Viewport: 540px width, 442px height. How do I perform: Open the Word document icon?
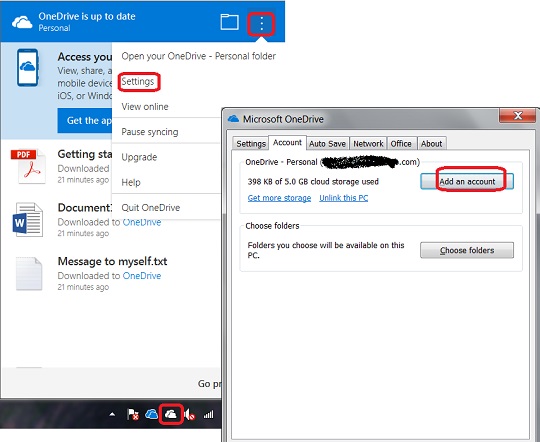pyautogui.click(x=28, y=220)
